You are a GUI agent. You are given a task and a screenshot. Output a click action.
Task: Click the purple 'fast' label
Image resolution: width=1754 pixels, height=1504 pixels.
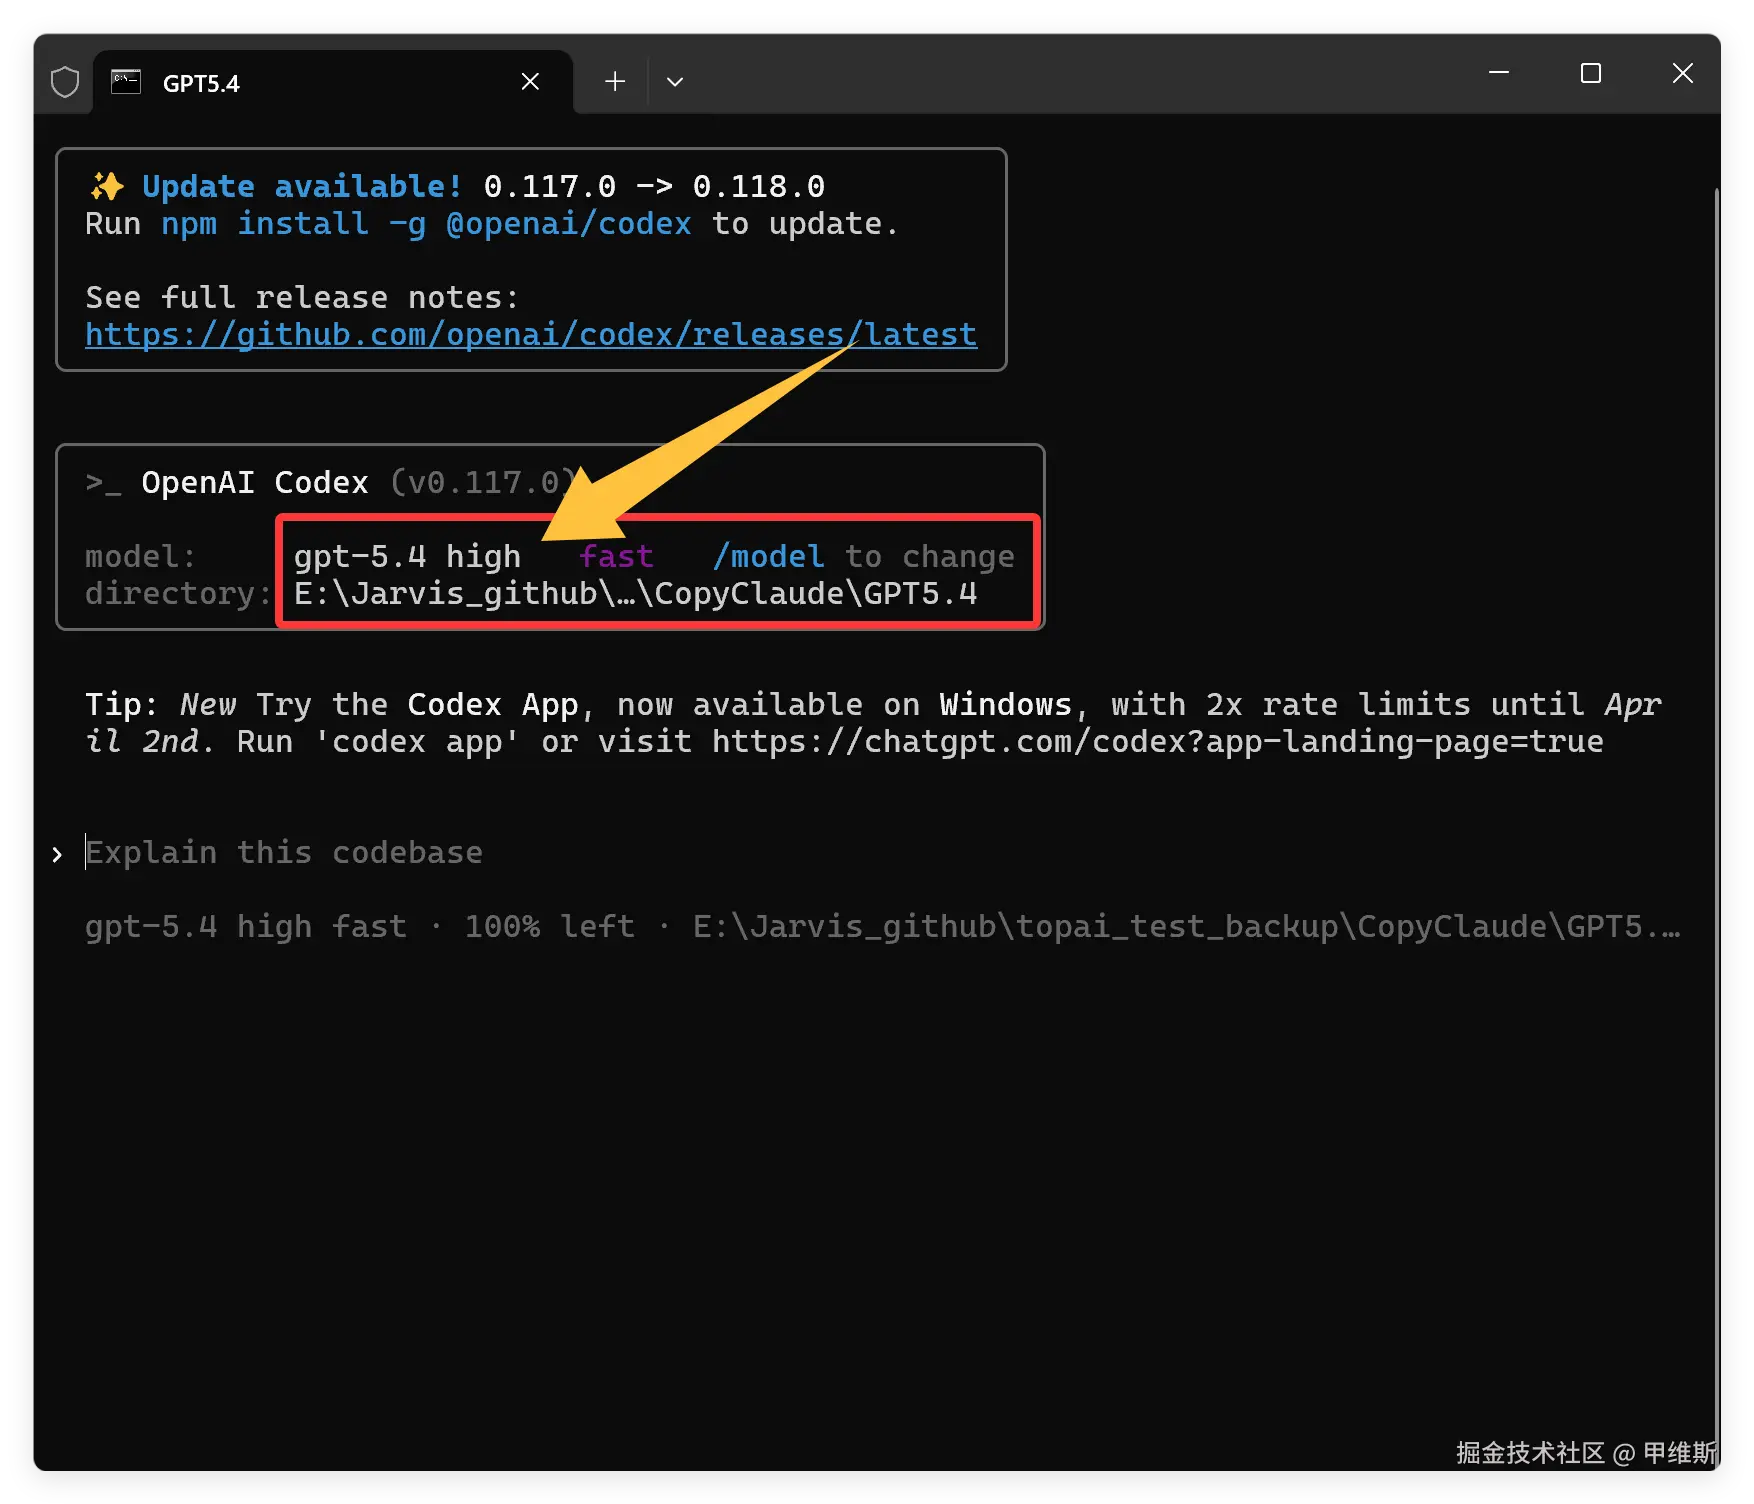point(616,557)
